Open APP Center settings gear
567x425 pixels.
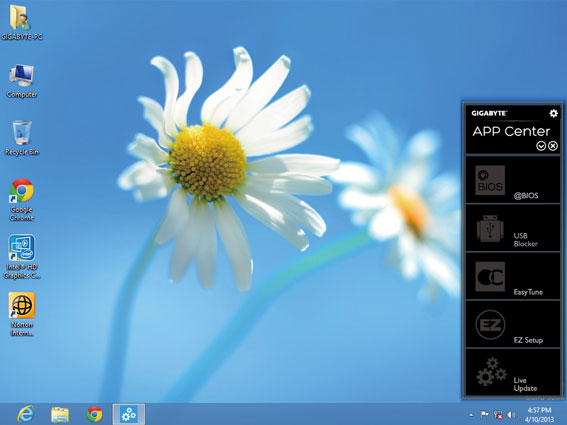pos(553,113)
